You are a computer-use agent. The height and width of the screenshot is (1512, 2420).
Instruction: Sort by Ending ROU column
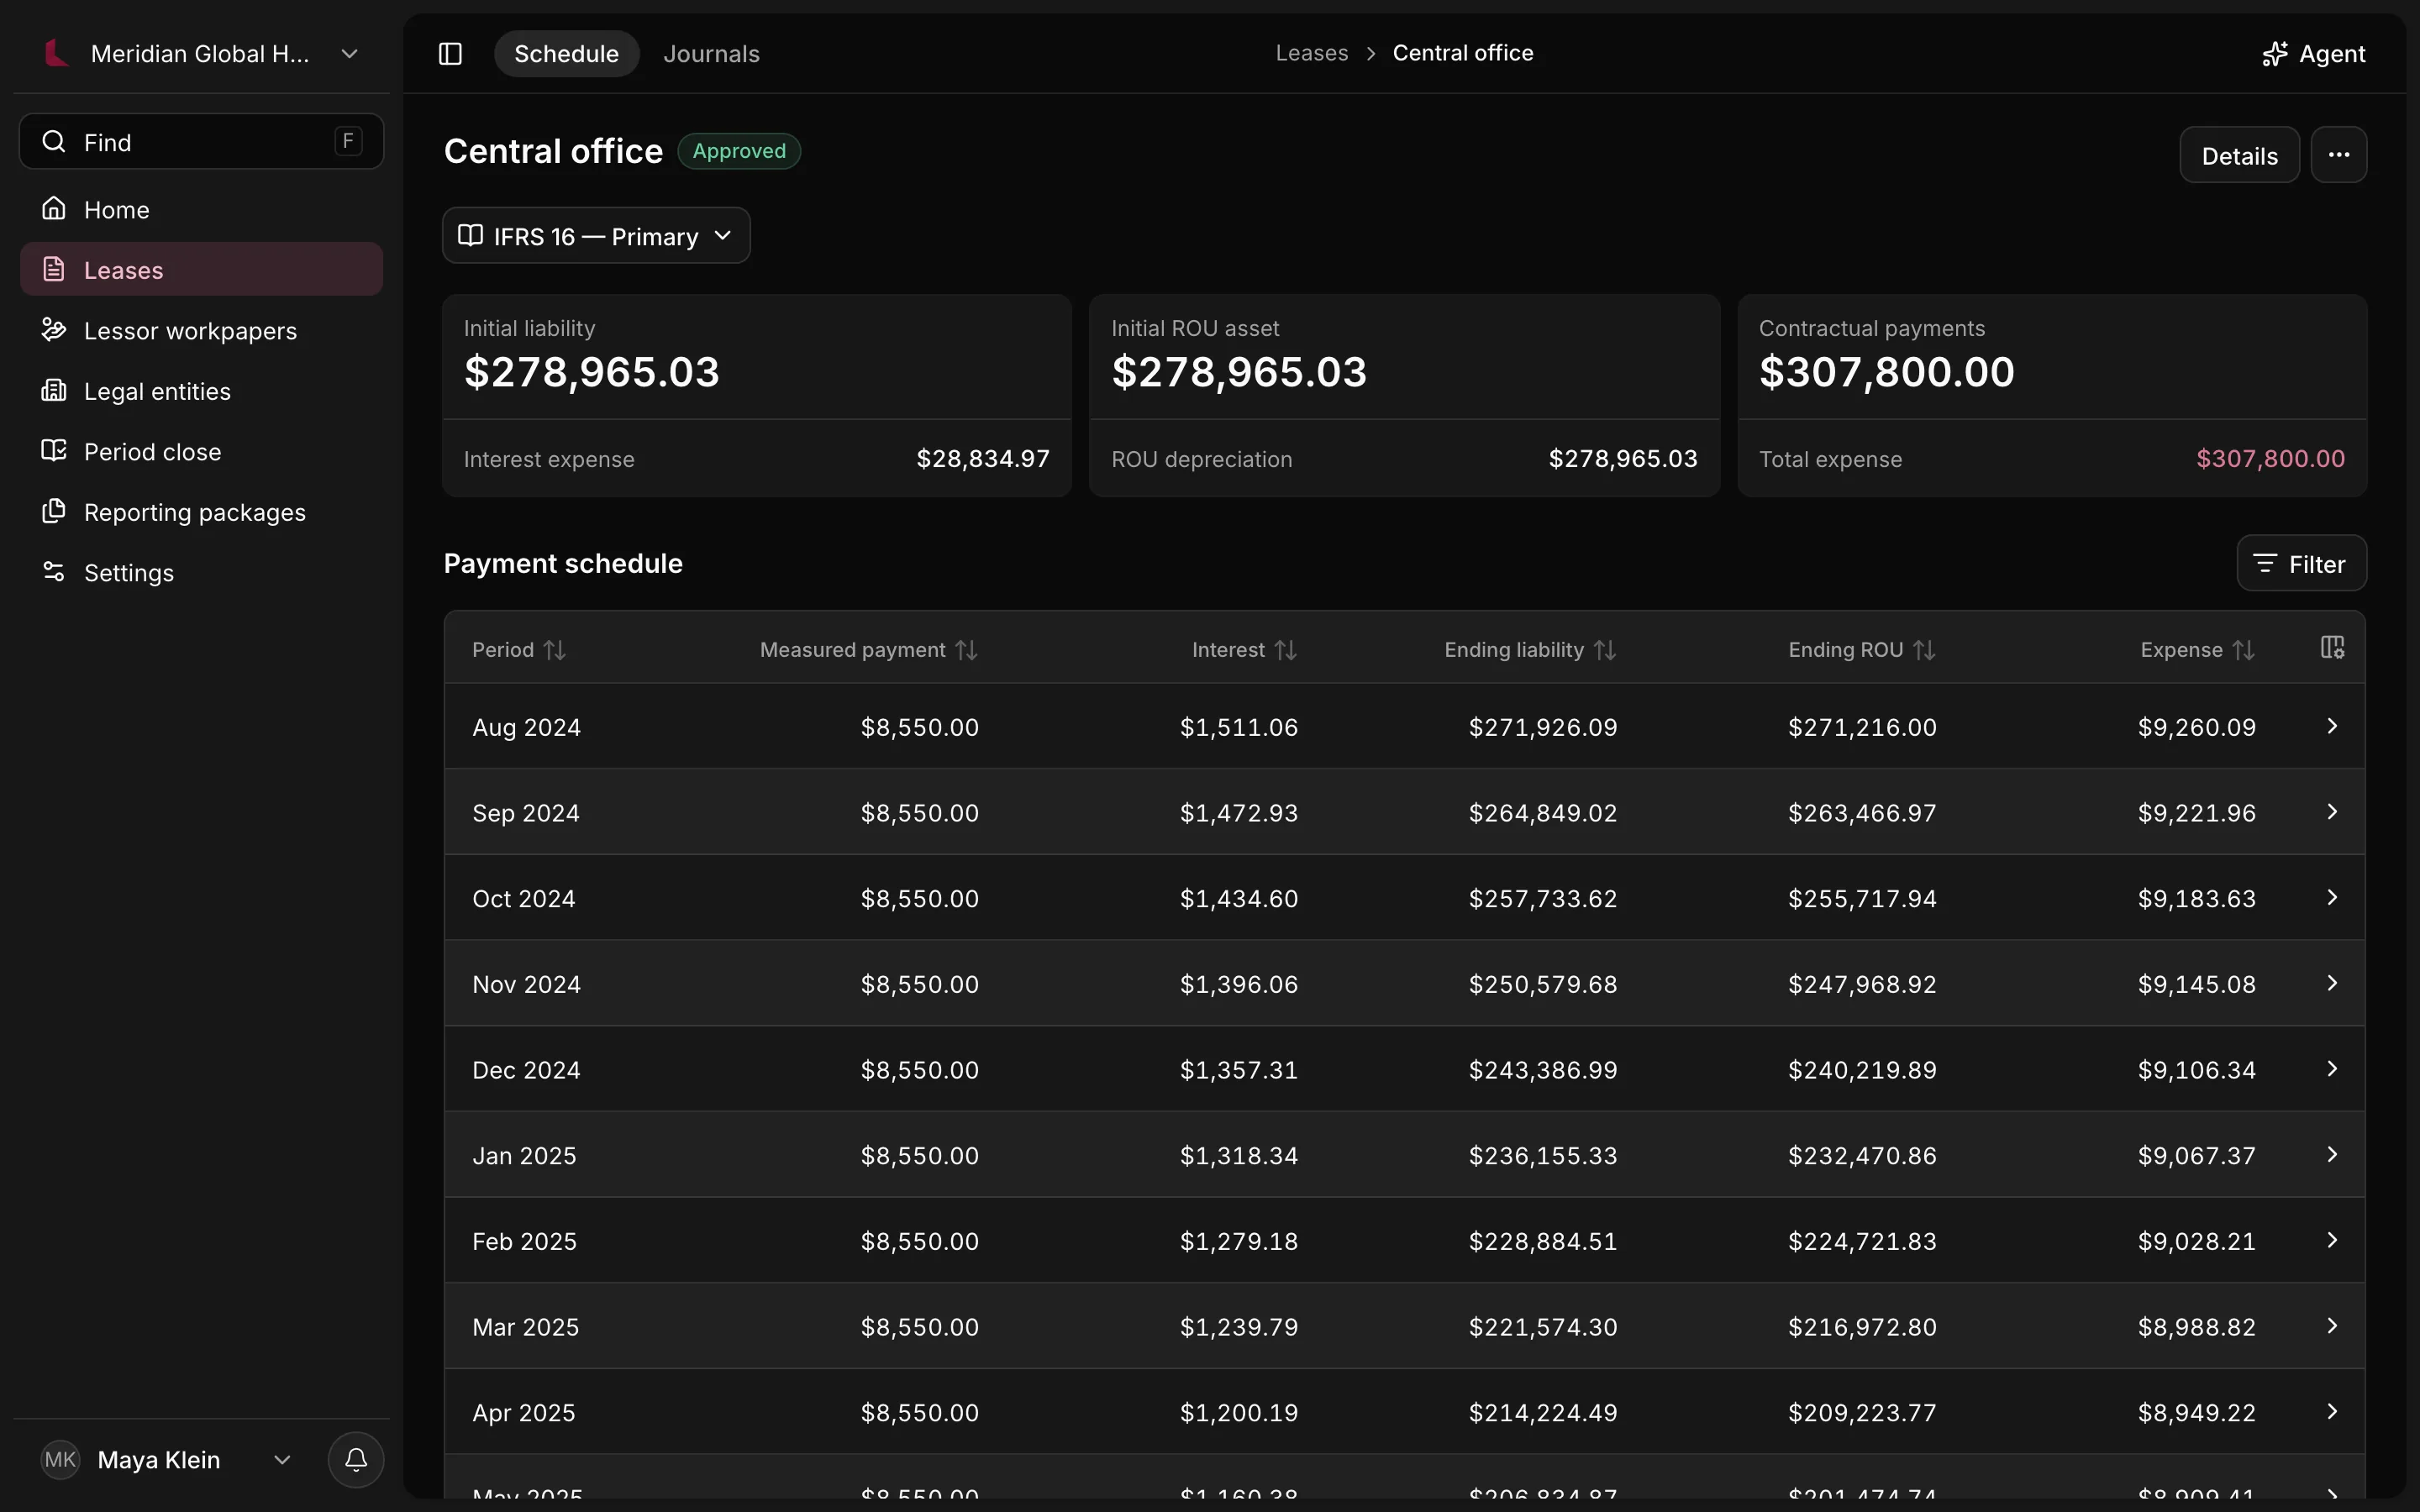coord(1862,650)
